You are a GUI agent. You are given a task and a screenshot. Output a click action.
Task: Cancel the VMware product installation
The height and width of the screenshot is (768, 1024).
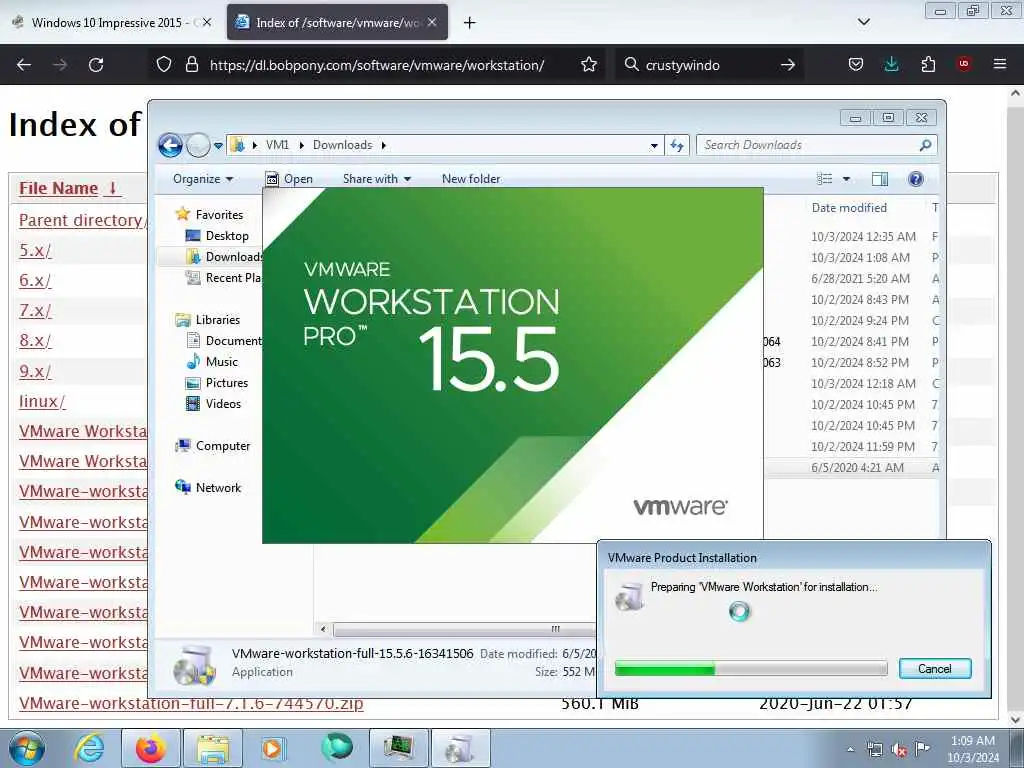tap(935, 669)
